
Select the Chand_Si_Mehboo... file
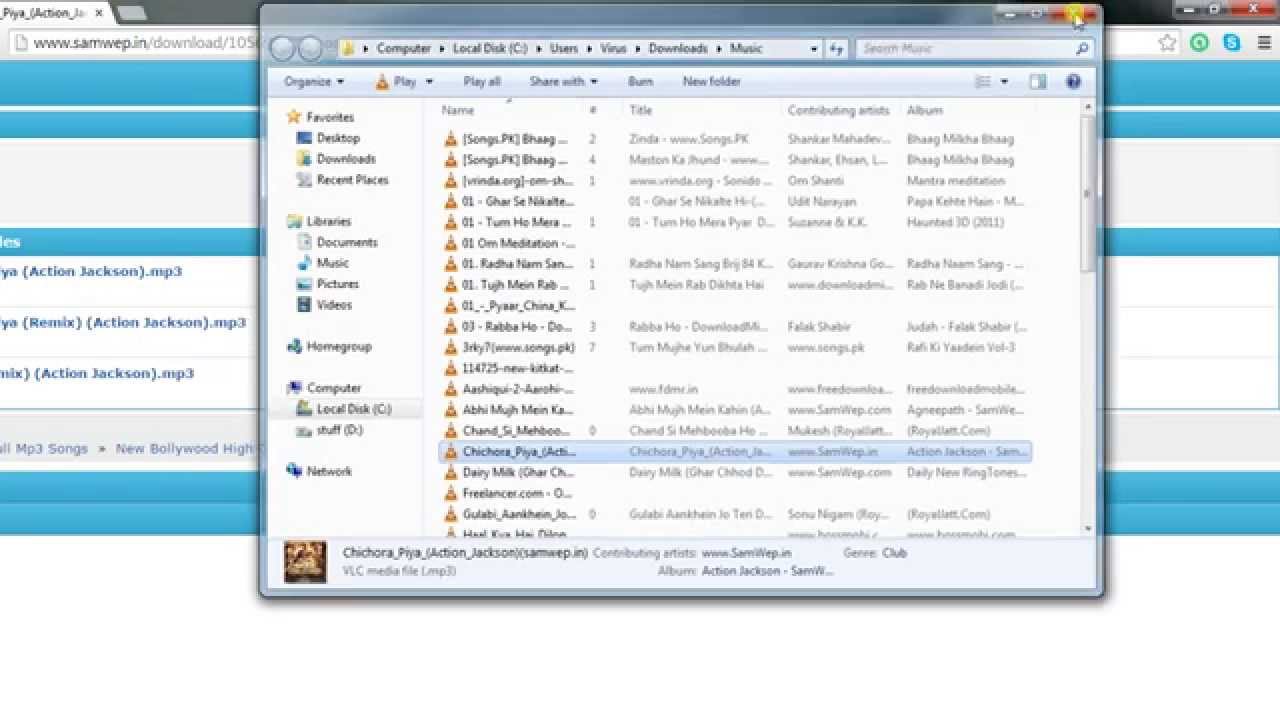pos(518,431)
